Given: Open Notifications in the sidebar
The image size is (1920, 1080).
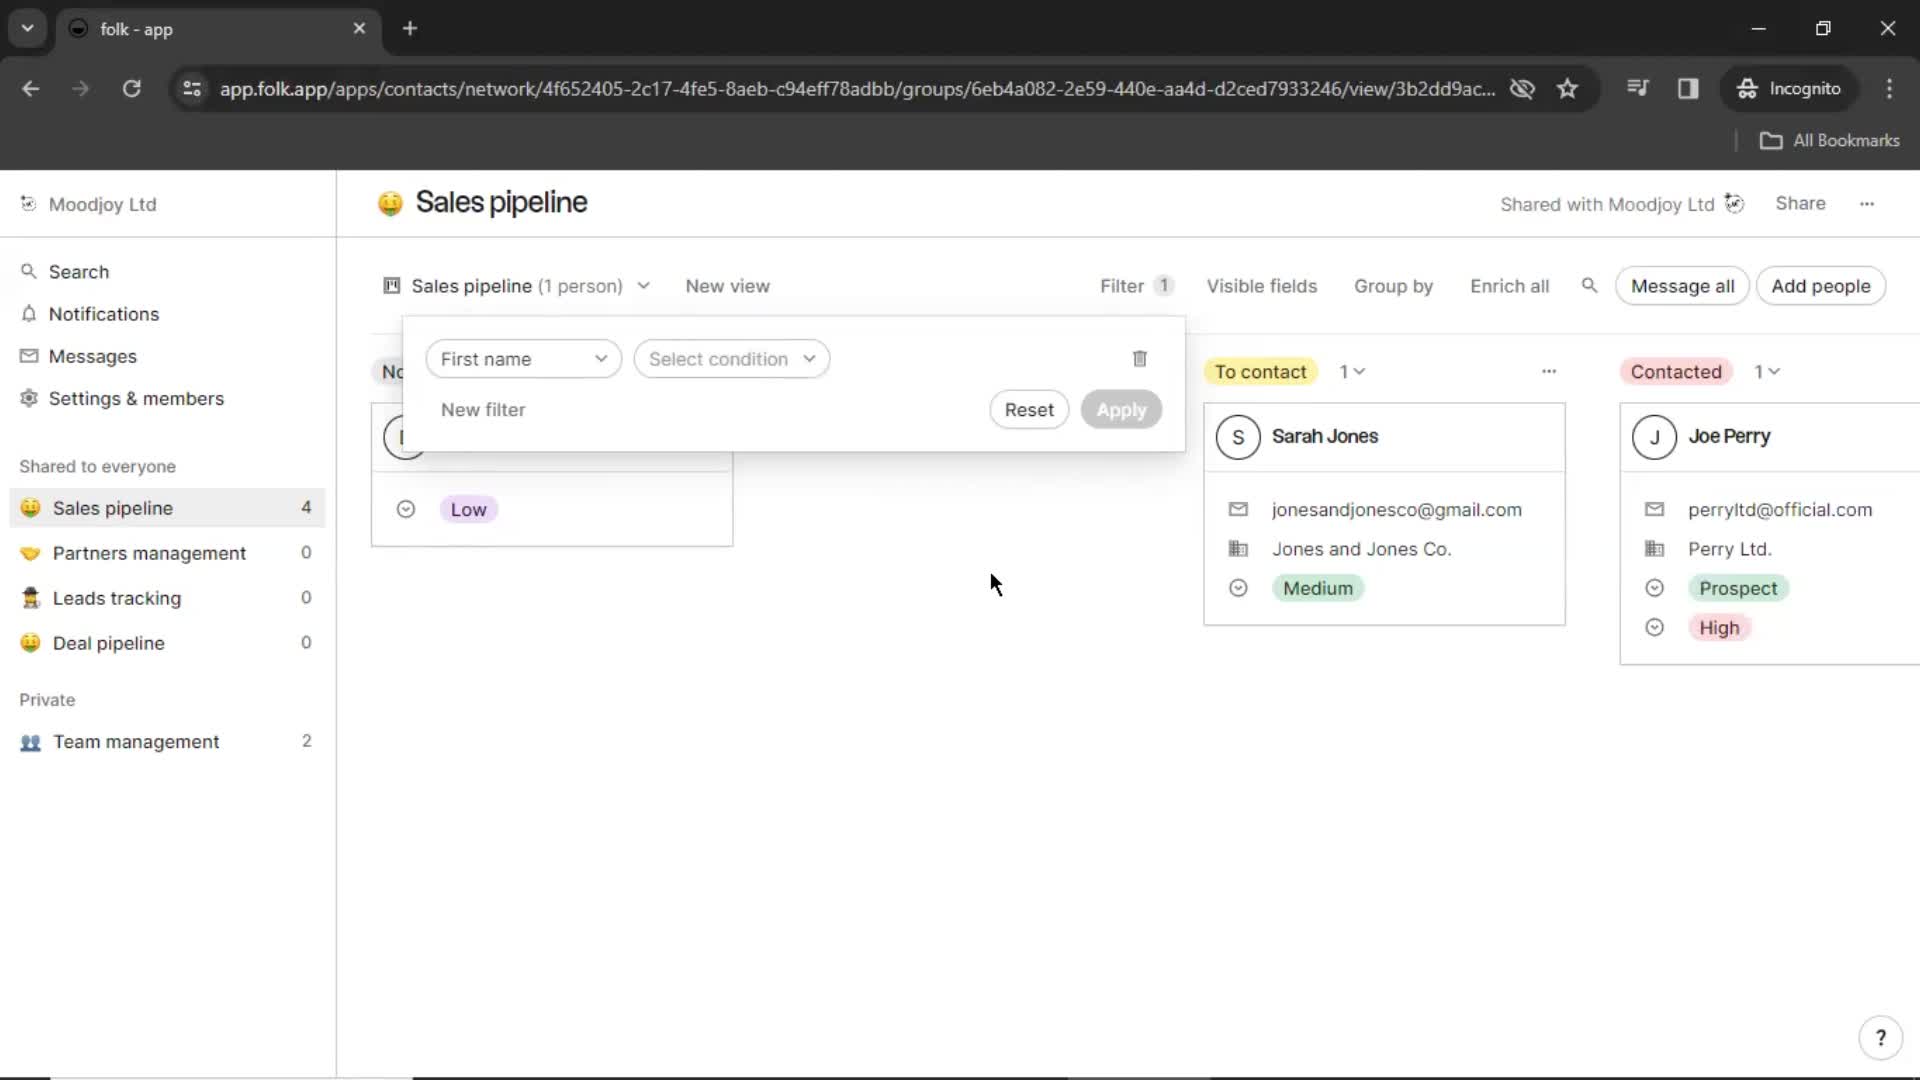Looking at the screenshot, I should click(103, 314).
